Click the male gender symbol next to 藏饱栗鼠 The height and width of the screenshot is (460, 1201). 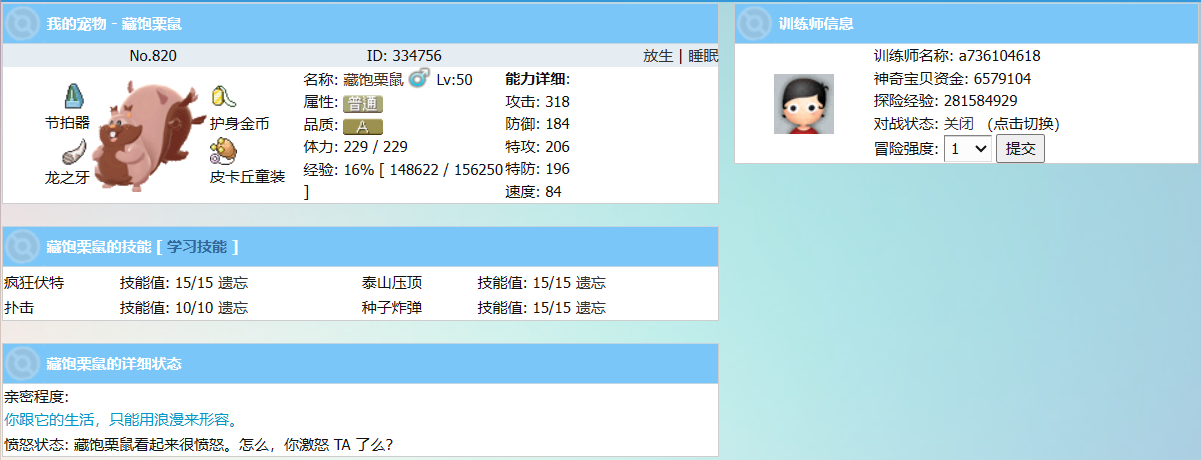(x=419, y=78)
